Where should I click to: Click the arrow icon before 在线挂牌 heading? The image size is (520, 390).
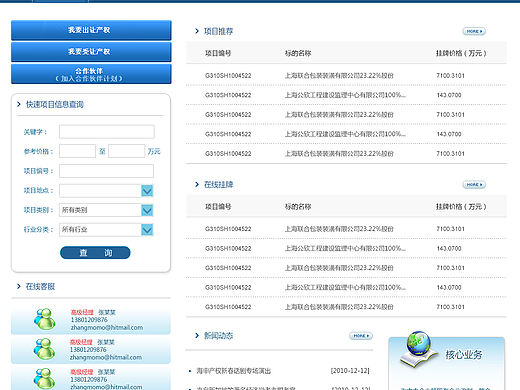[197, 184]
